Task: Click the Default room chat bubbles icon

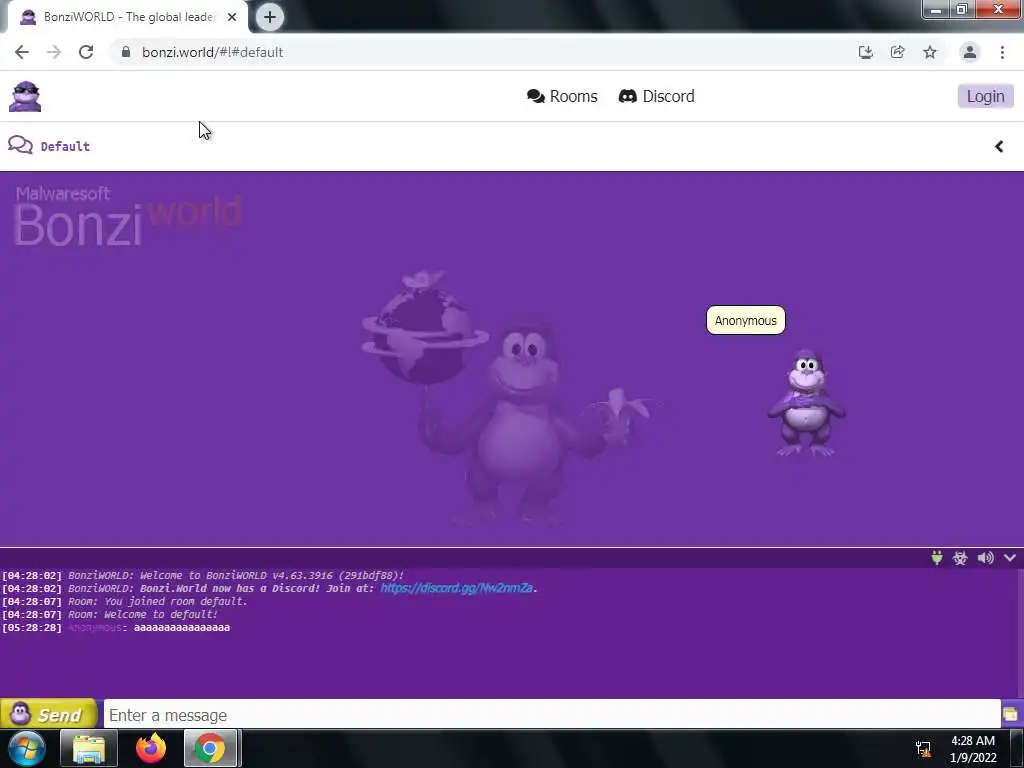Action: [20, 145]
